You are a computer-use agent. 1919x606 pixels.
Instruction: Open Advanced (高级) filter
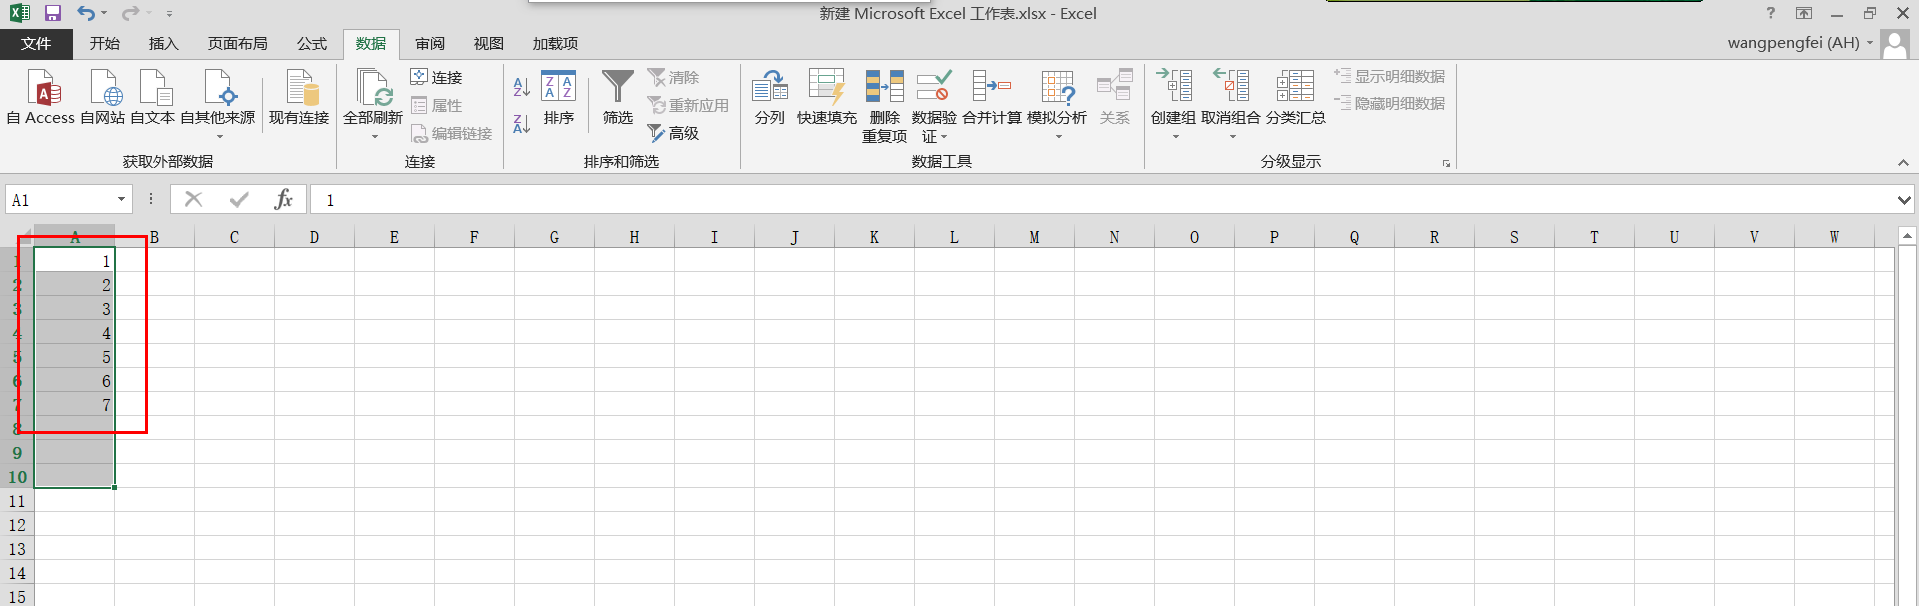[x=673, y=133]
